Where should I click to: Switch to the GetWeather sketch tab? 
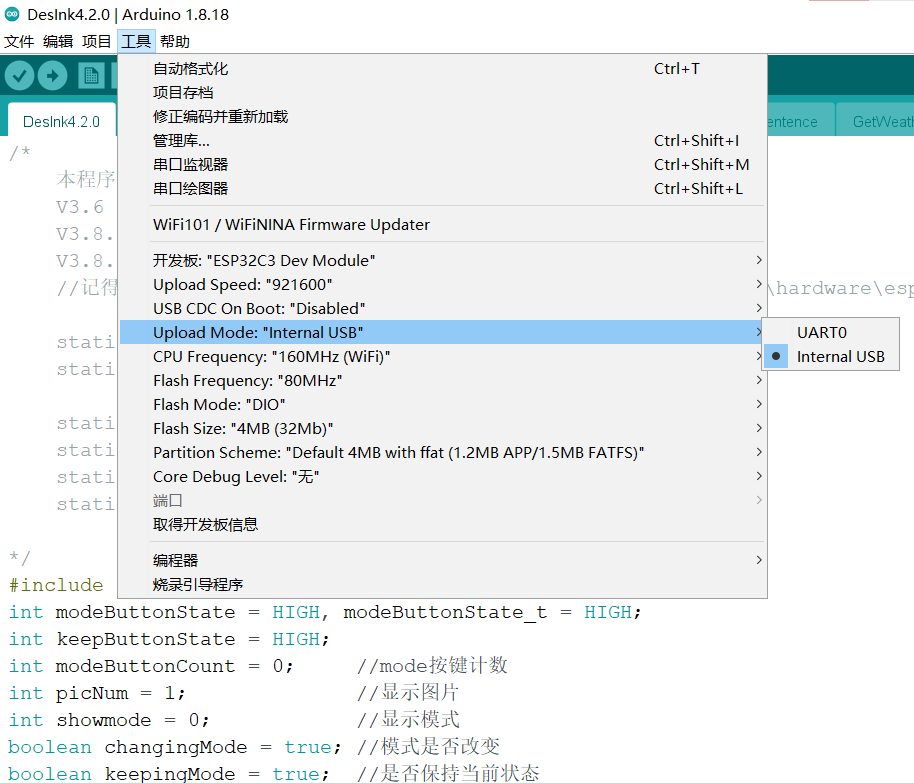pyautogui.click(x=876, y=121)
